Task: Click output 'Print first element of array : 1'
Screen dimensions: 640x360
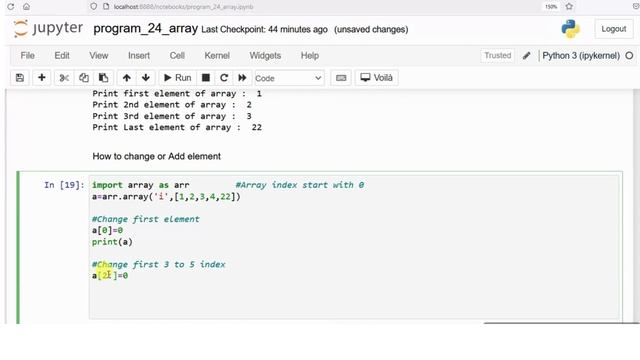Action: pyautogui.click(x=177, y=93)
